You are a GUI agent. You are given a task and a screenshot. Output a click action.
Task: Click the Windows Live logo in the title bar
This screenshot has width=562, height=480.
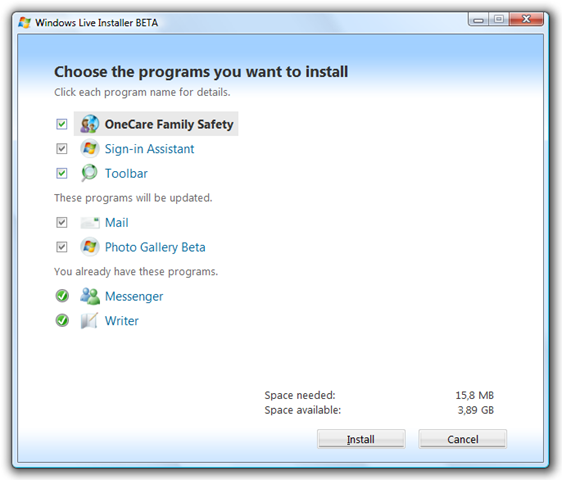(24, 23)
